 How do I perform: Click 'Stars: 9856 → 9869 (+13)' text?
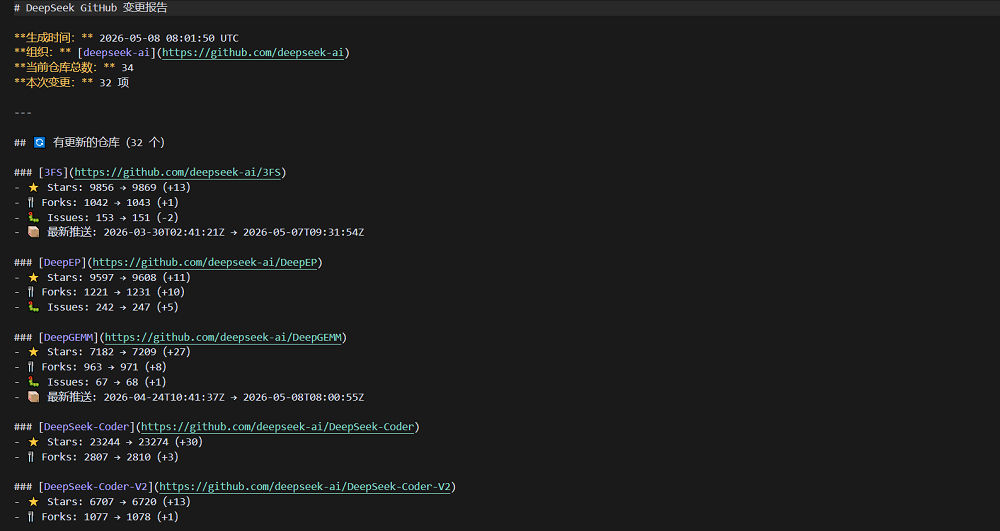point(119,187)
